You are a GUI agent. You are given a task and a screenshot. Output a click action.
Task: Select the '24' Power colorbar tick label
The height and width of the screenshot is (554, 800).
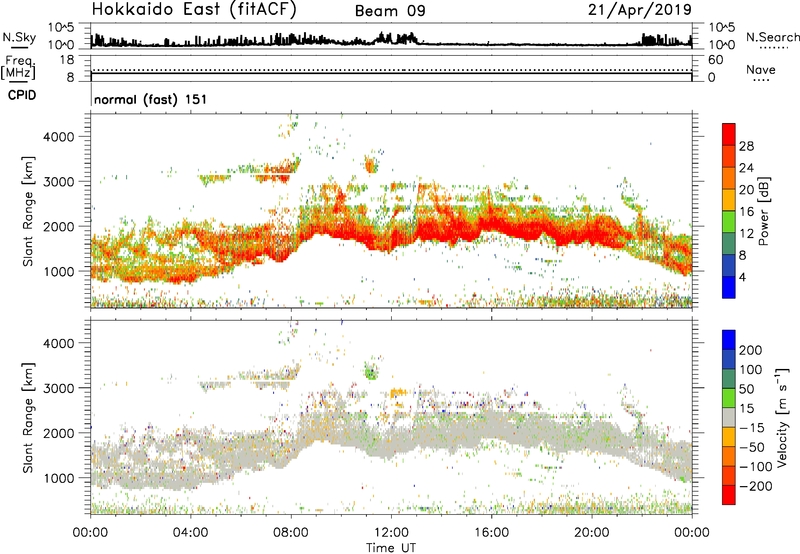coord(746,168)
